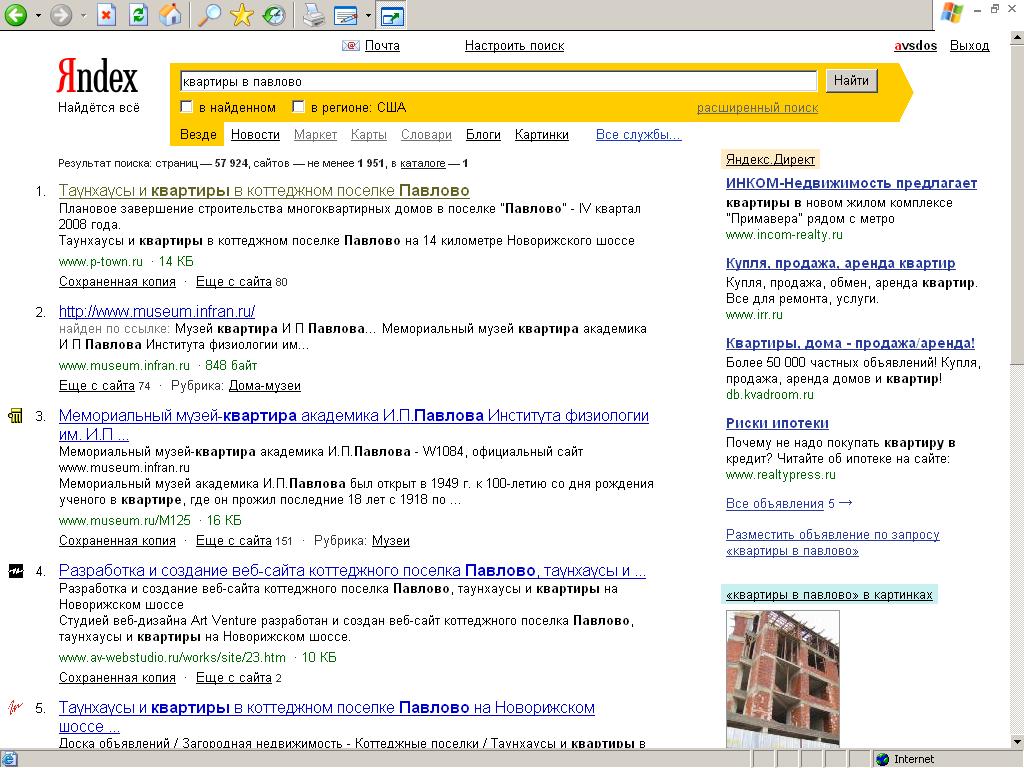Open the http://www.museum.infran.ru/ result link

coord(157,312)
